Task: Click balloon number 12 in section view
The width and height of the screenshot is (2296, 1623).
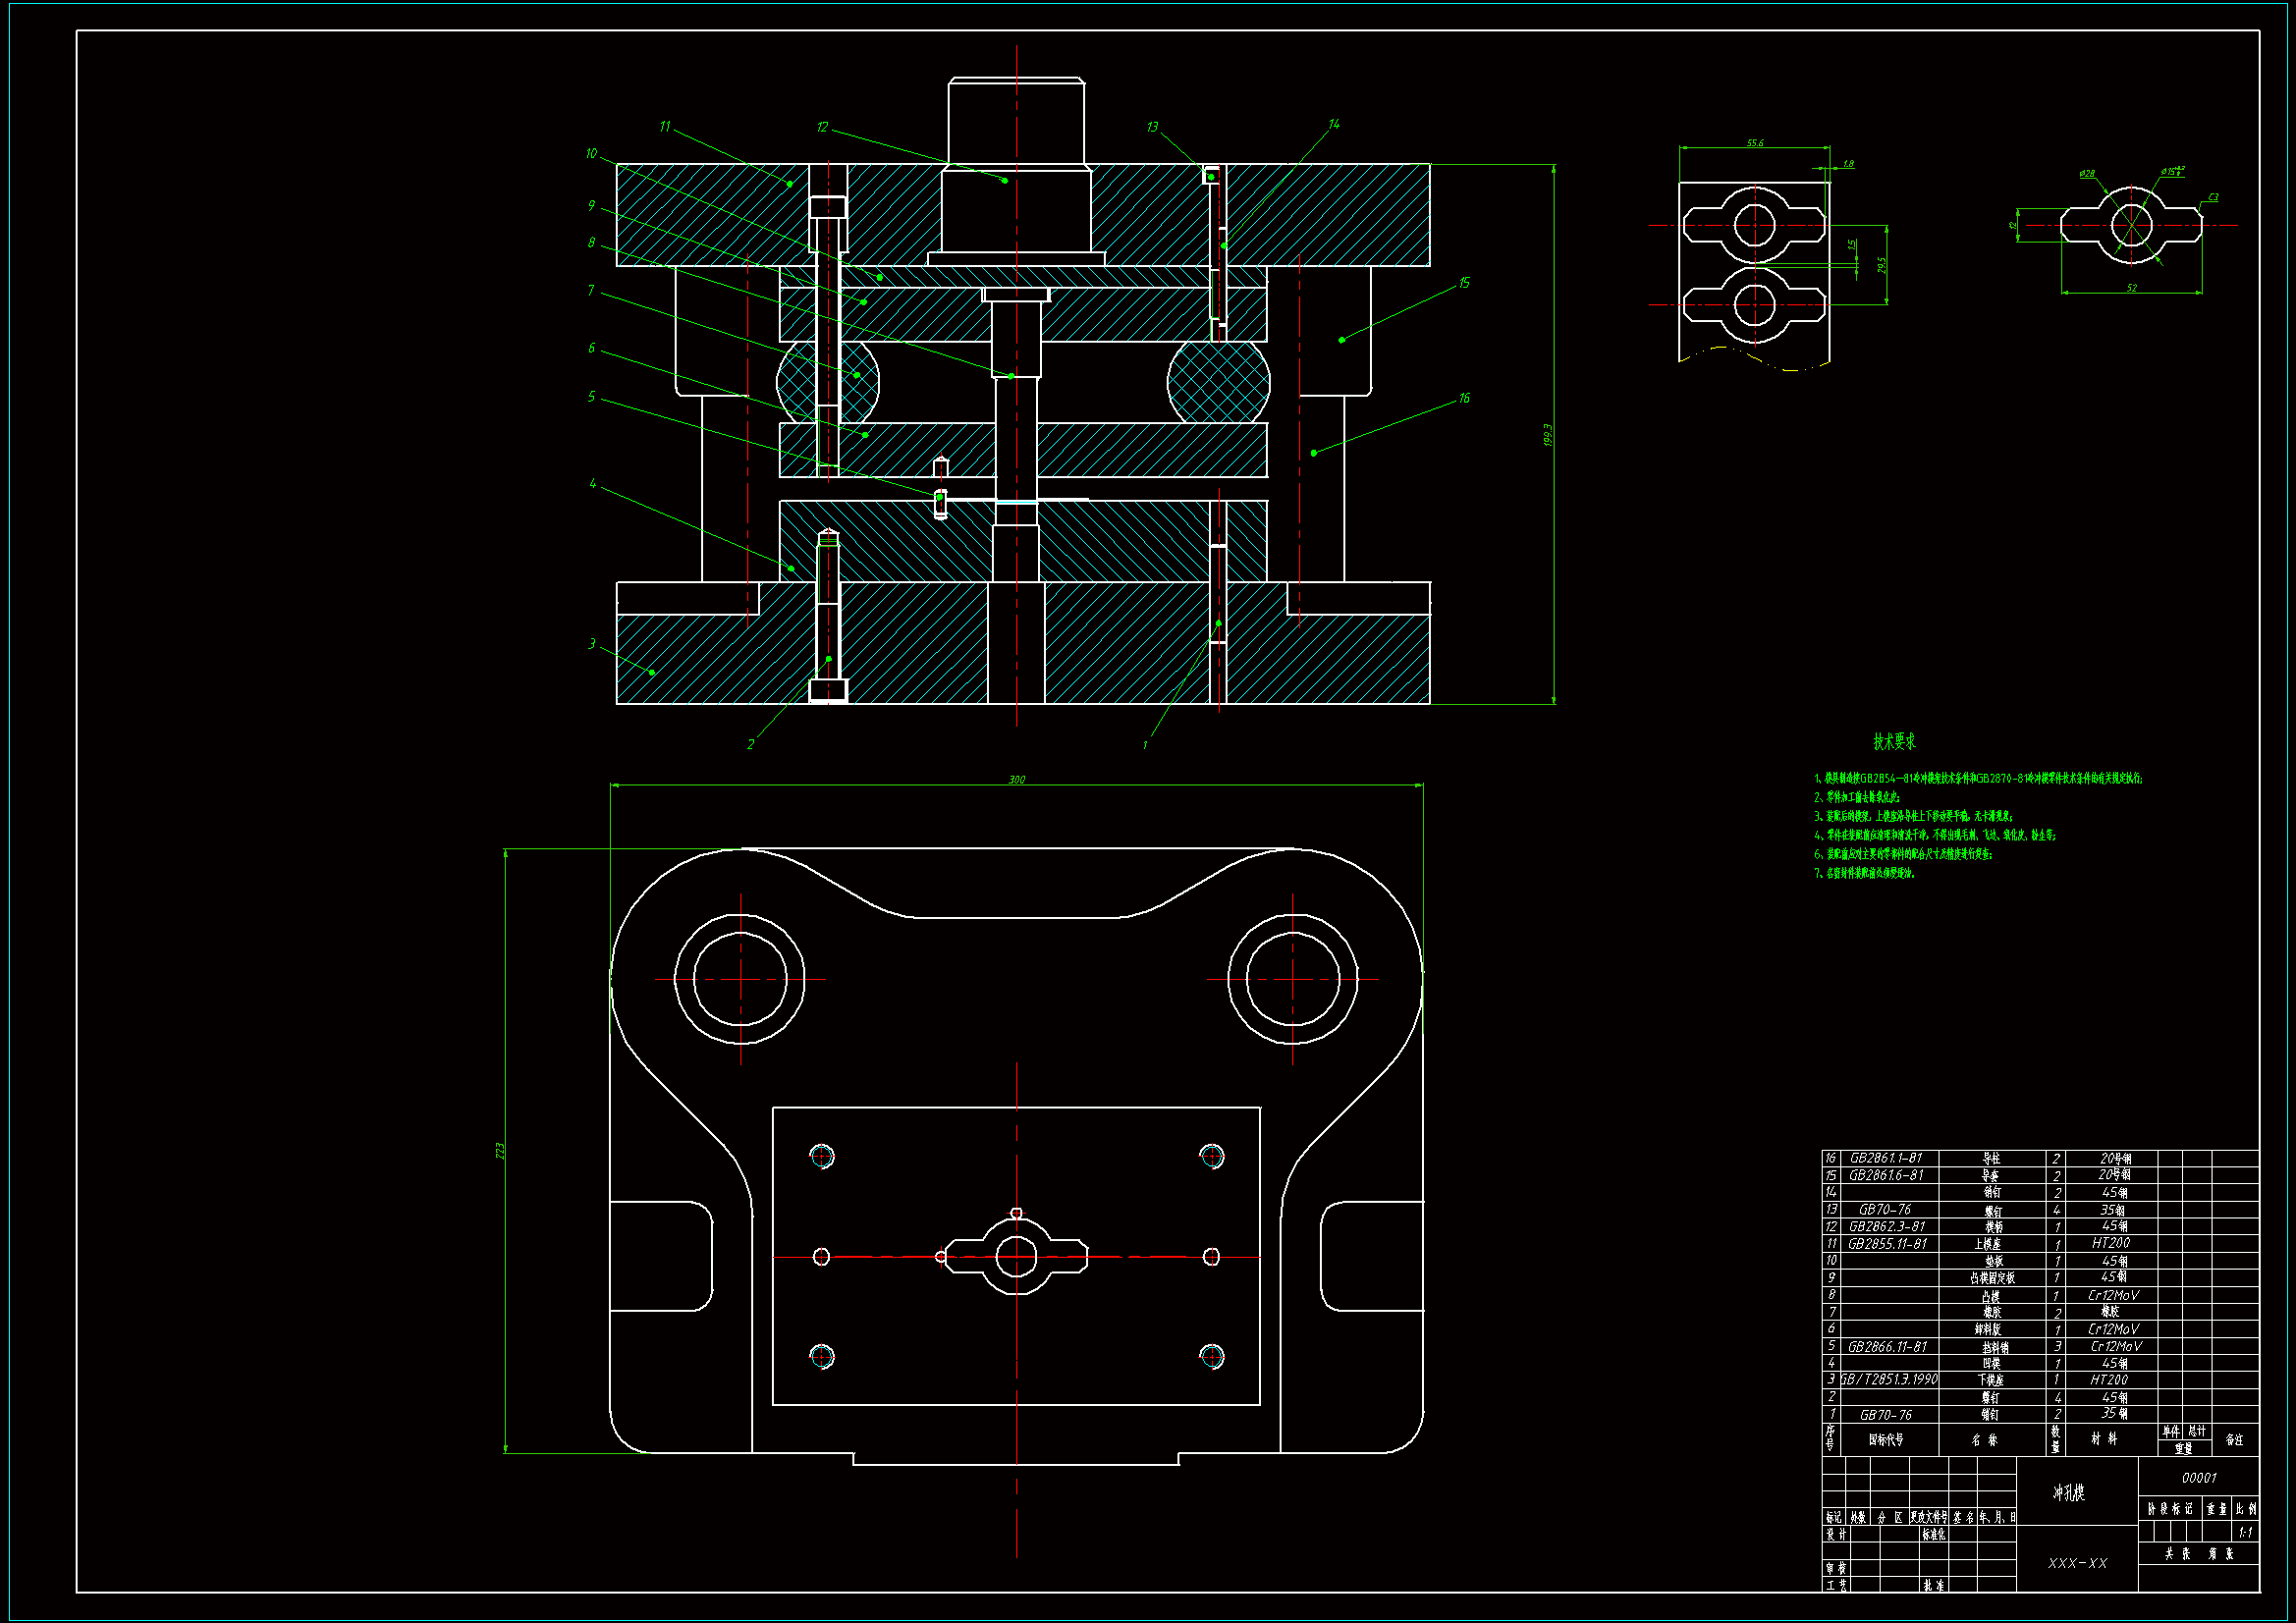Action: [822, 127]
